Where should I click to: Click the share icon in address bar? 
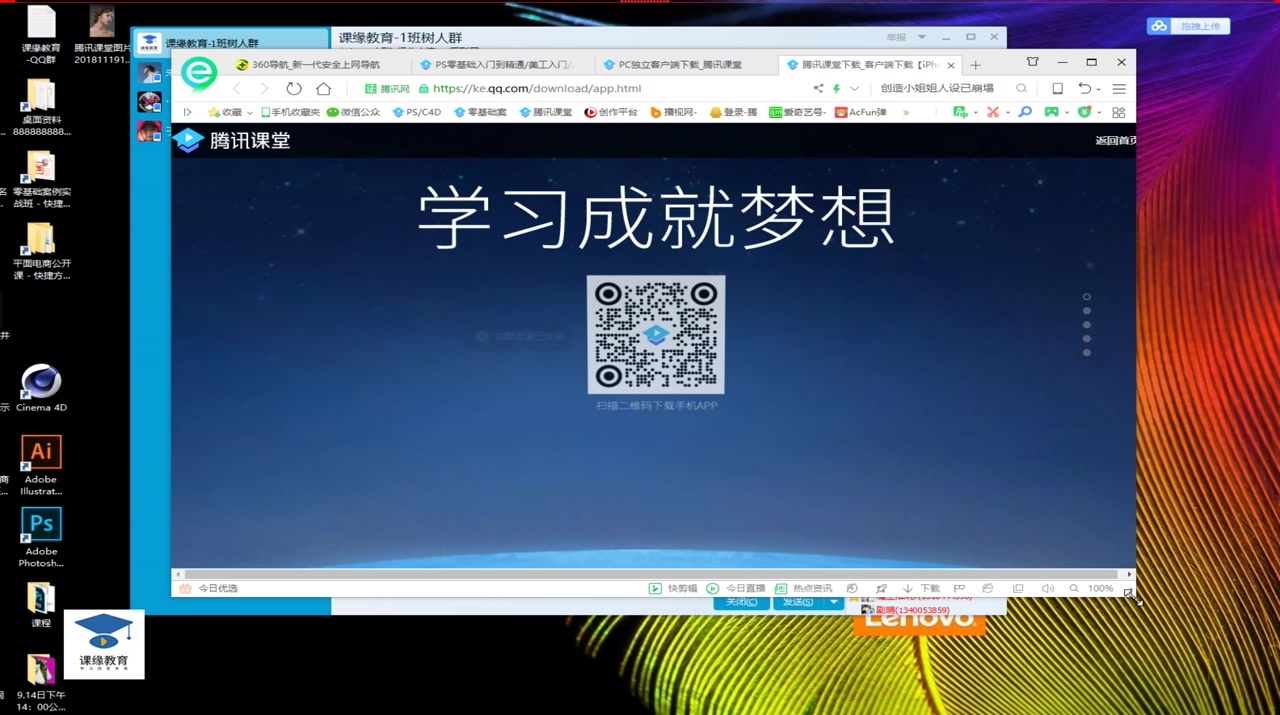click(x=818, y=88)
